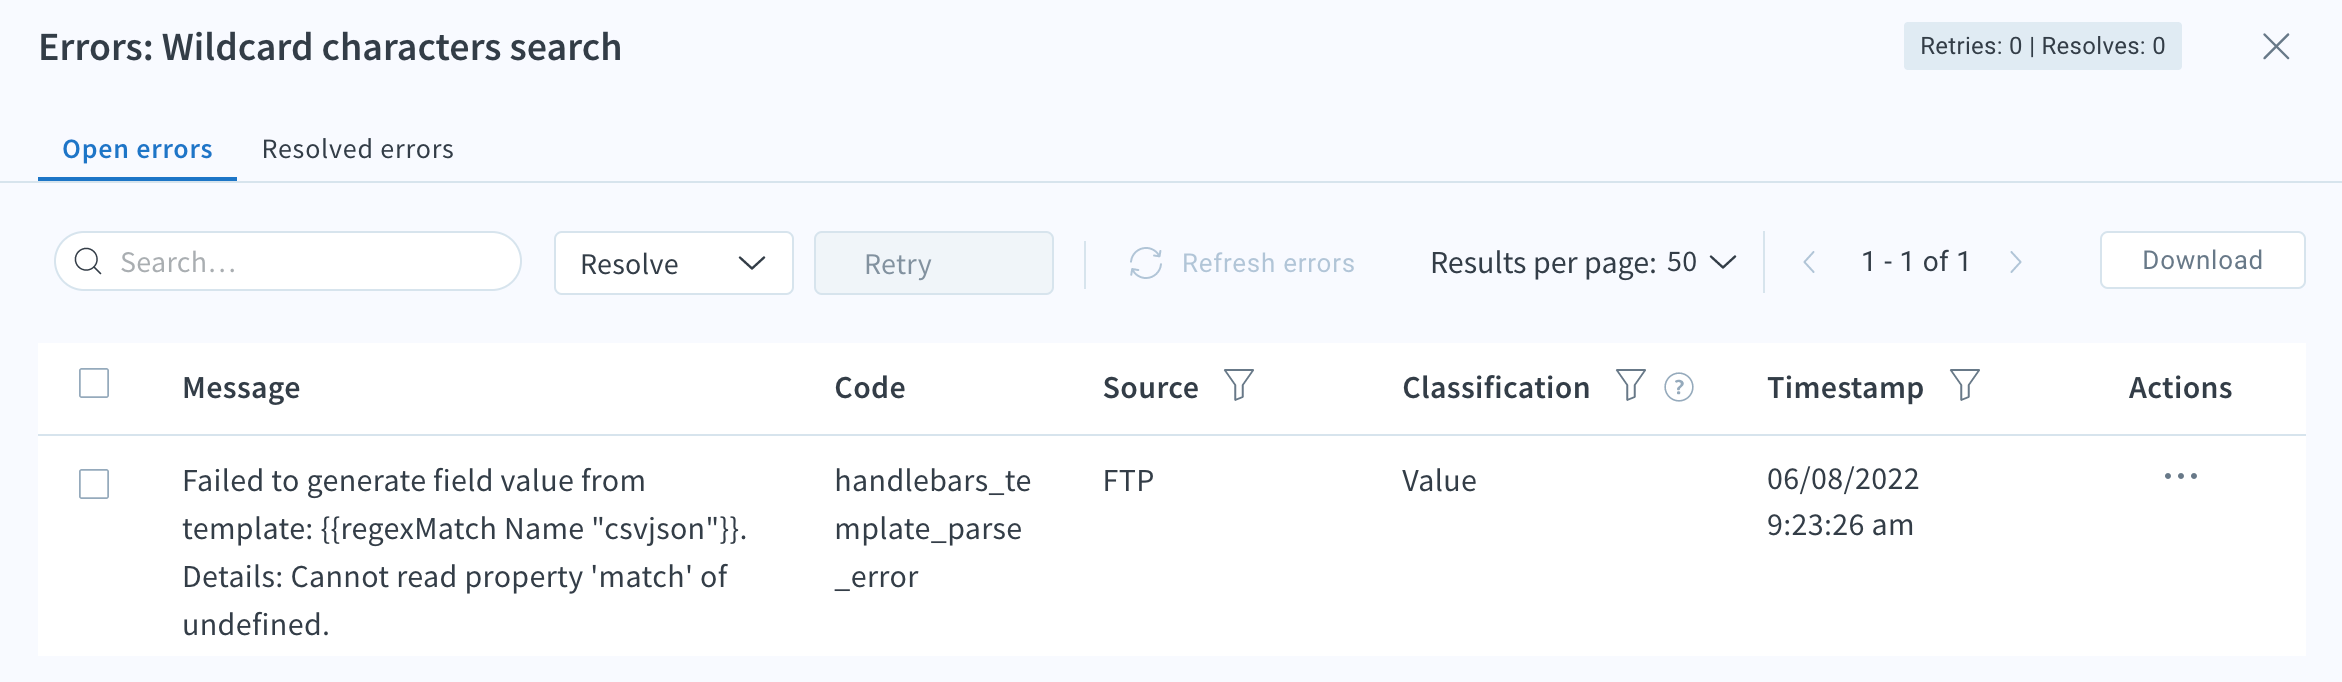Image resolution: width=2342 pixels, height=682 pixels.
Task: Click the refresh errors circular-arrow icon
Action: coord(1146,263)
